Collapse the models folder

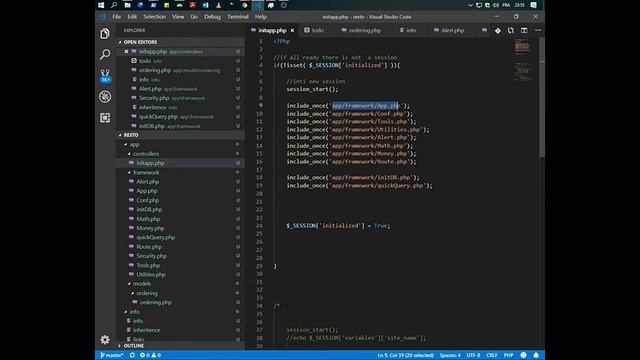pyautogui.click(x=142, y=284)
